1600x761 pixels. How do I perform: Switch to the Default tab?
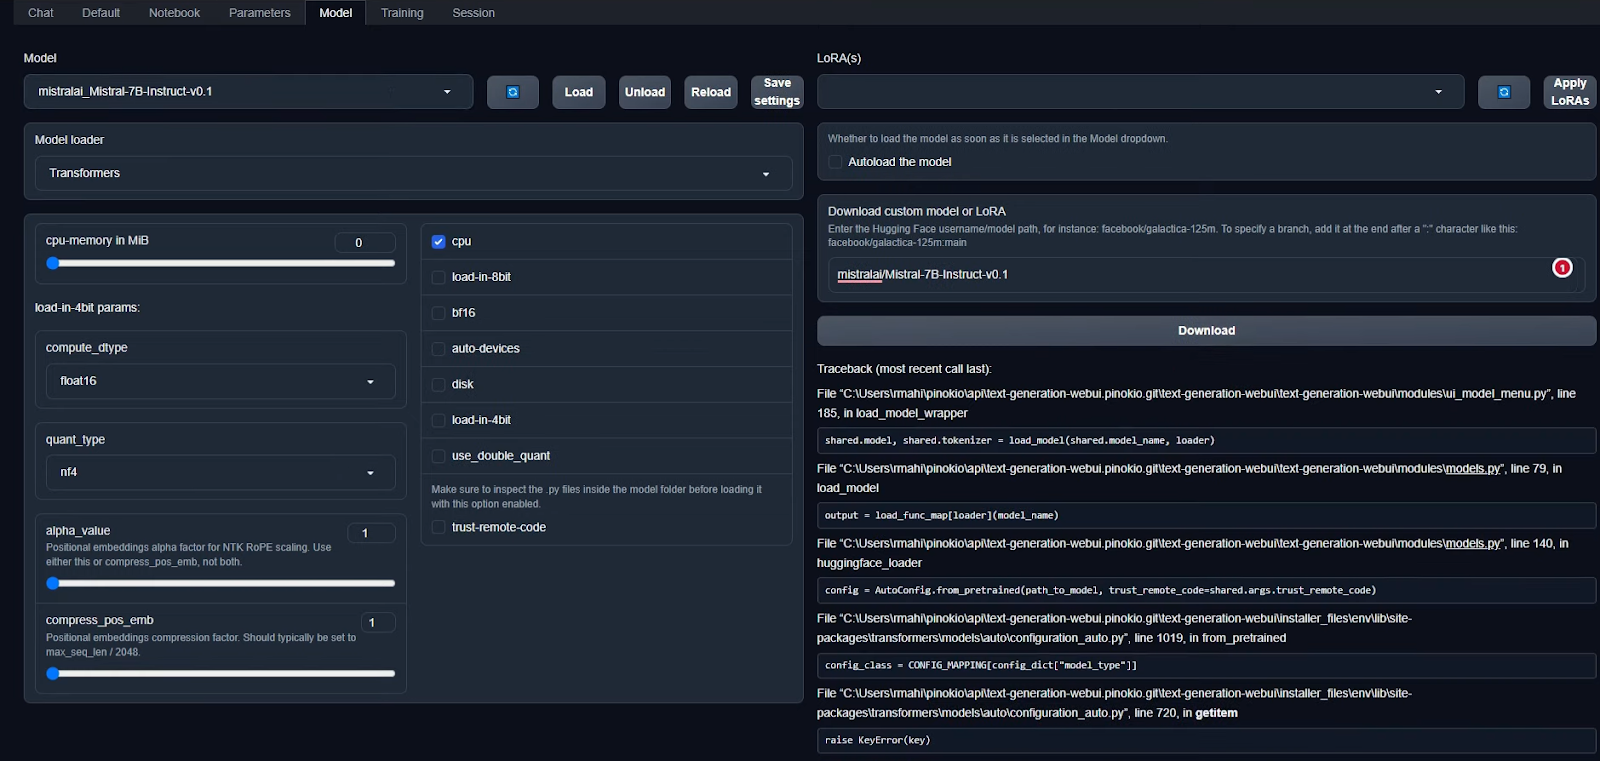pos(101,13)
